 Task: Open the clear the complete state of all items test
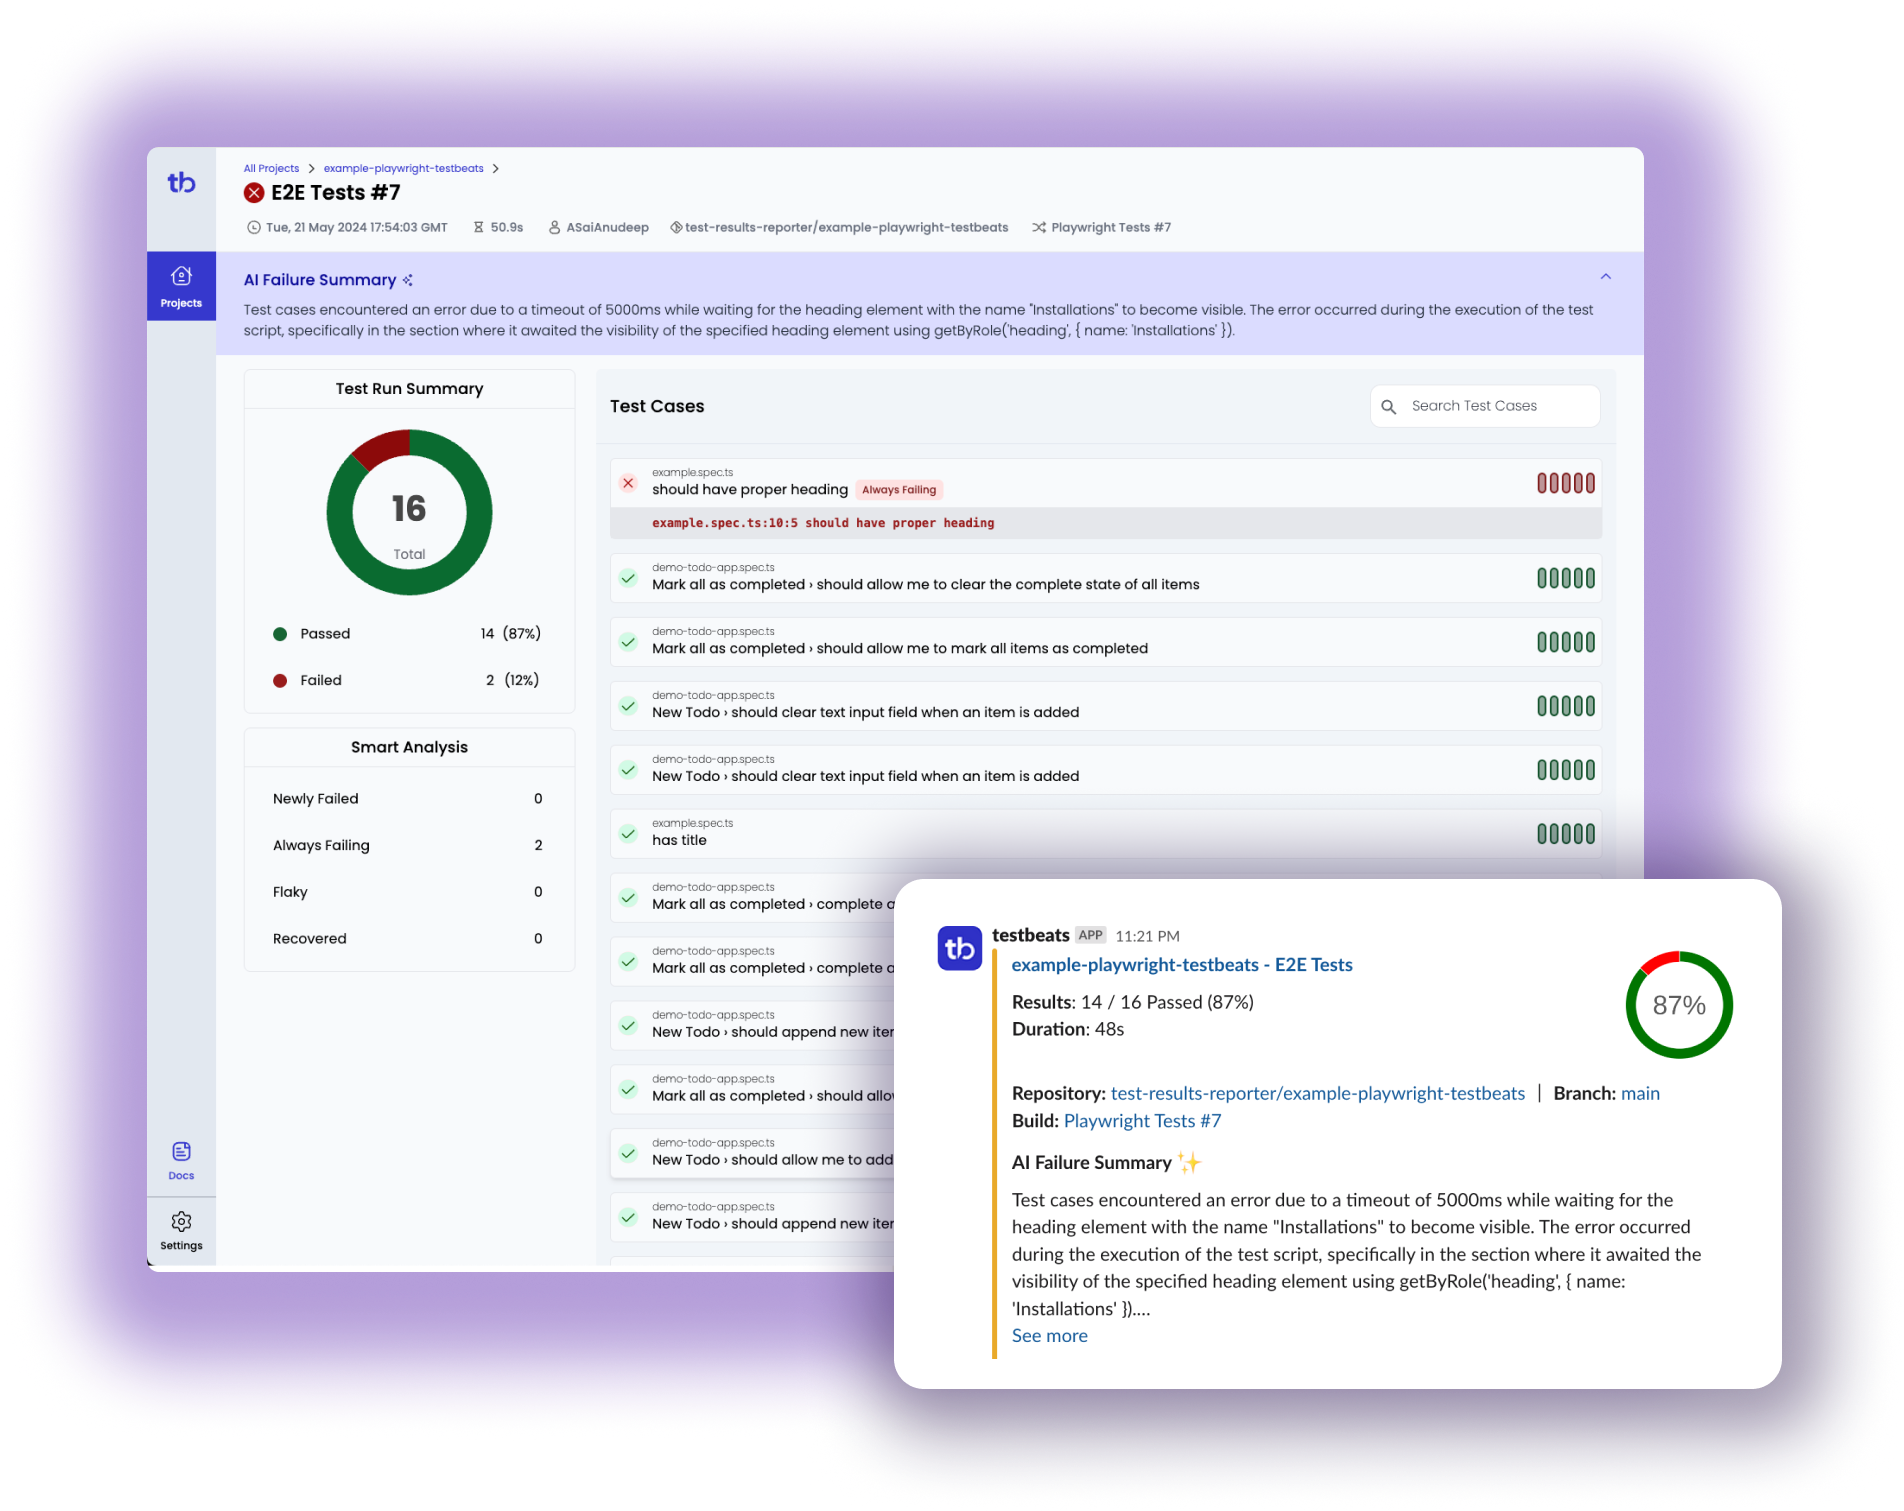point(1105,578)
